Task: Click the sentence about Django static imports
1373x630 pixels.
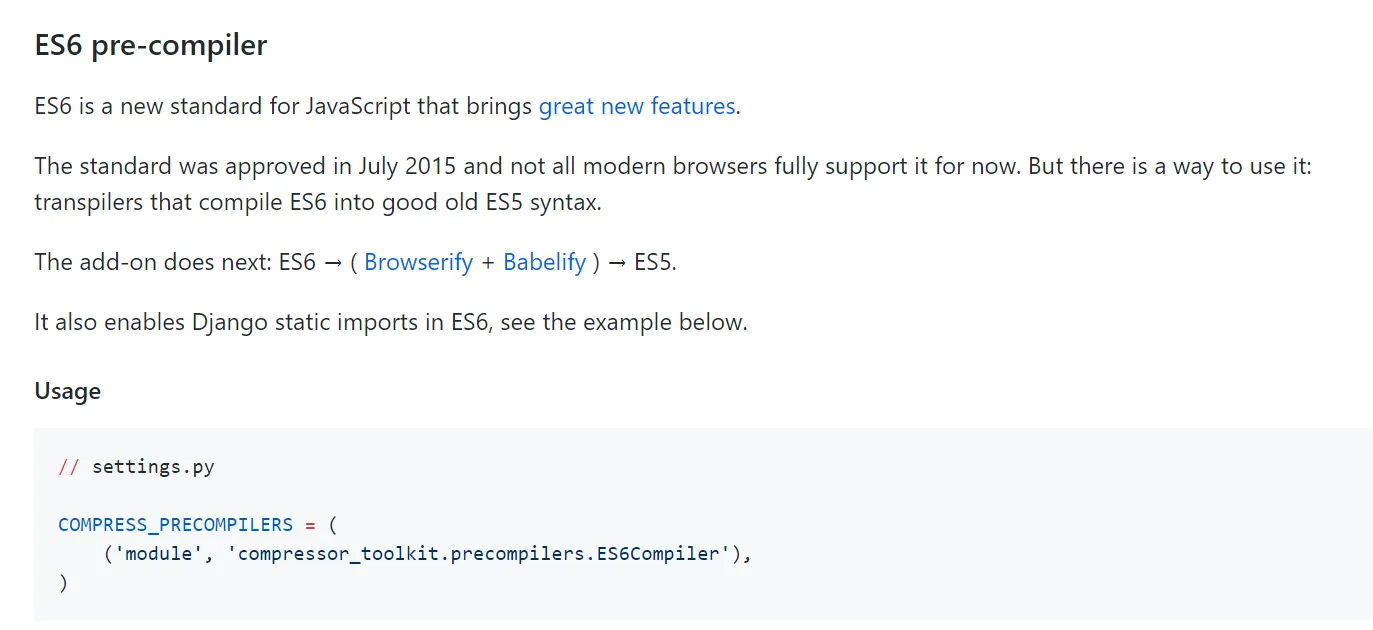Action: click(x=391, y=323)
